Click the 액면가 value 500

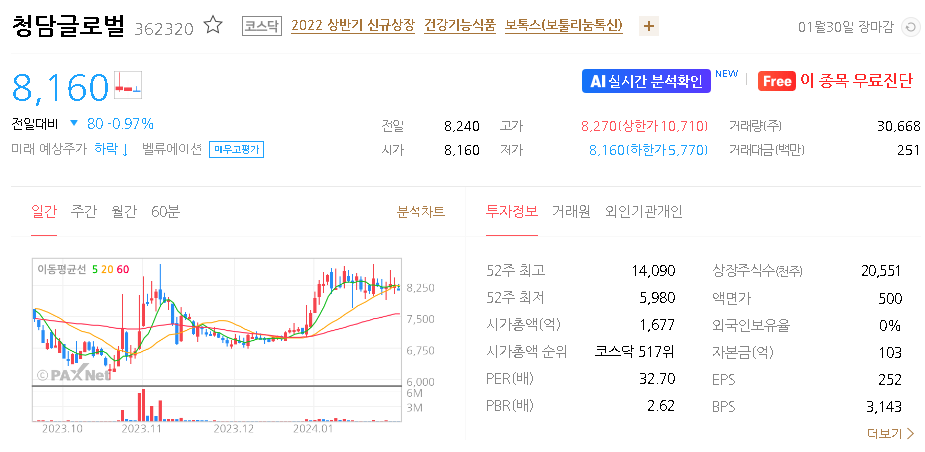point(890,298)
